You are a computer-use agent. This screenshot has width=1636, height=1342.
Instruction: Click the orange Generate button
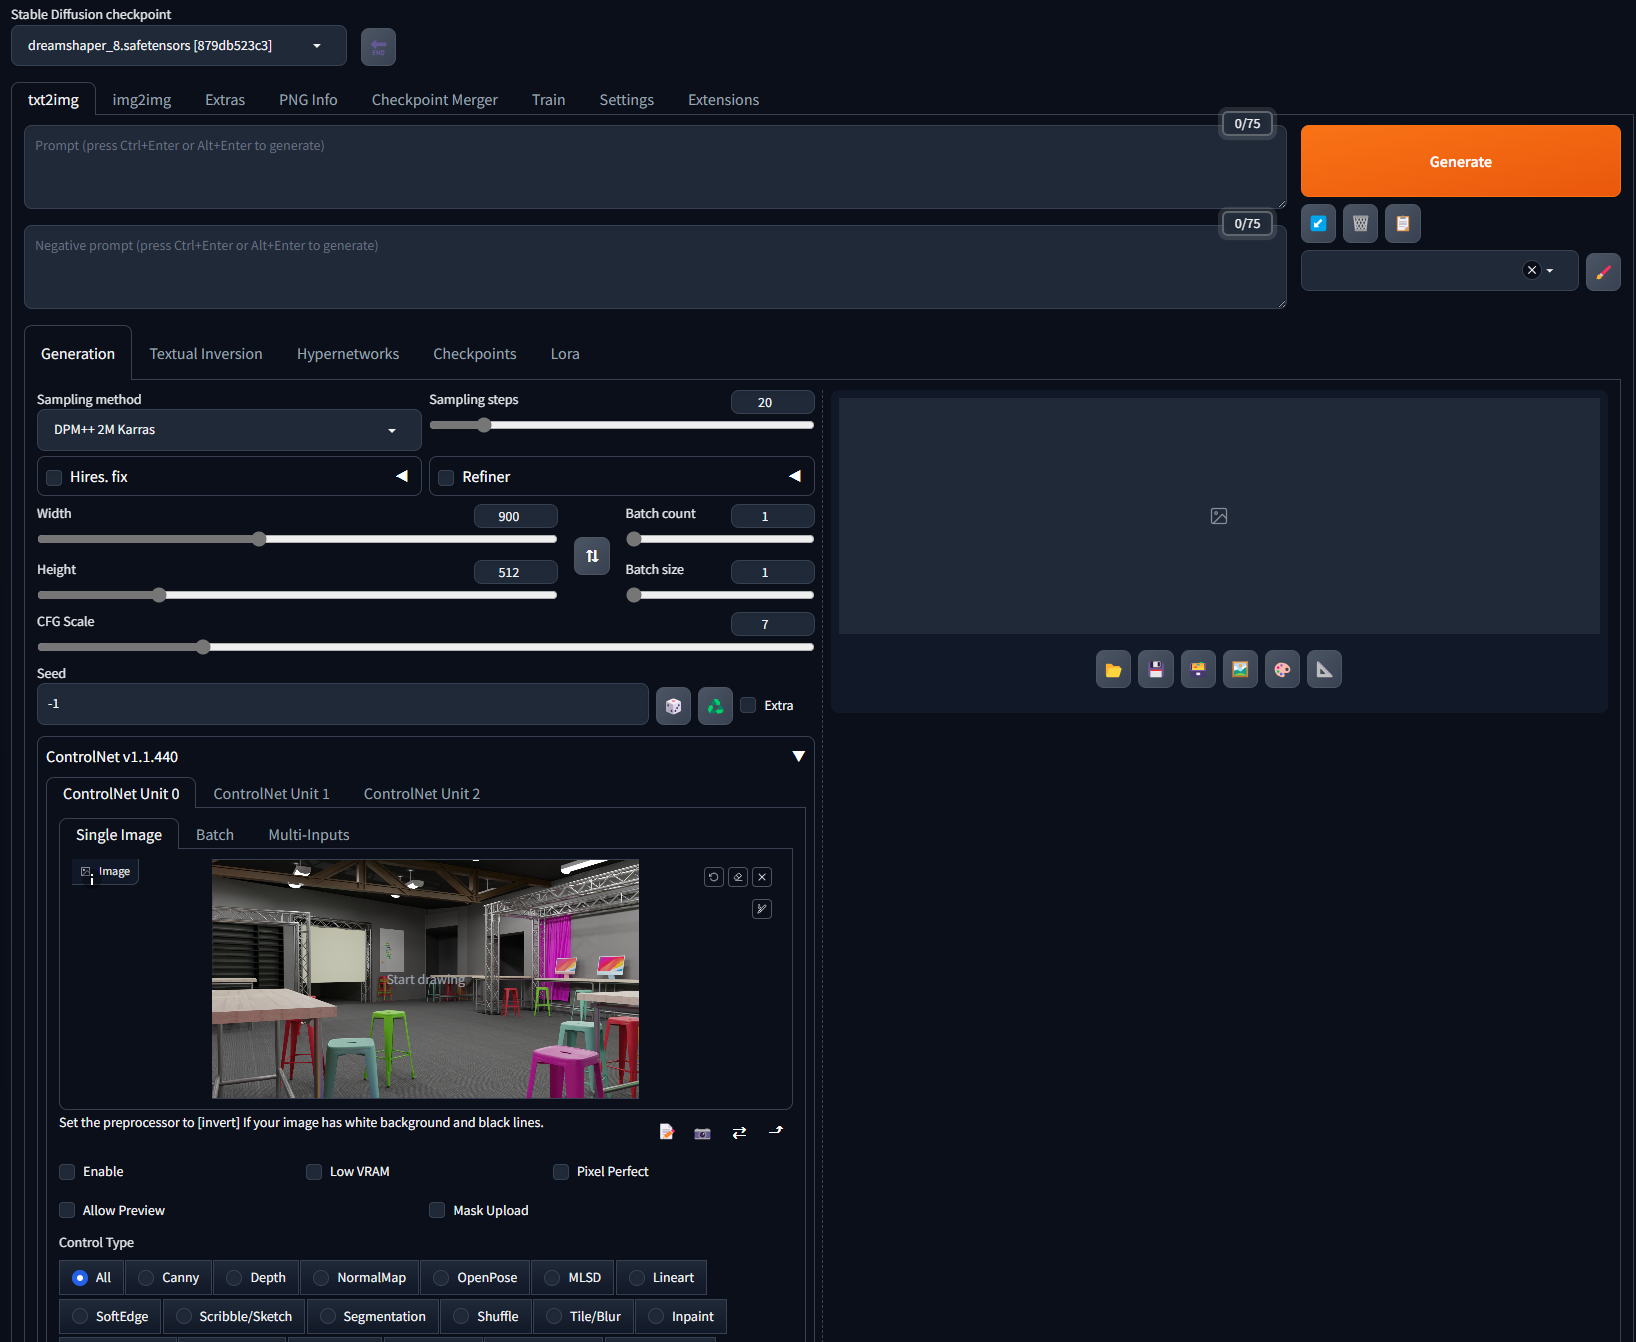(1460, 161)
